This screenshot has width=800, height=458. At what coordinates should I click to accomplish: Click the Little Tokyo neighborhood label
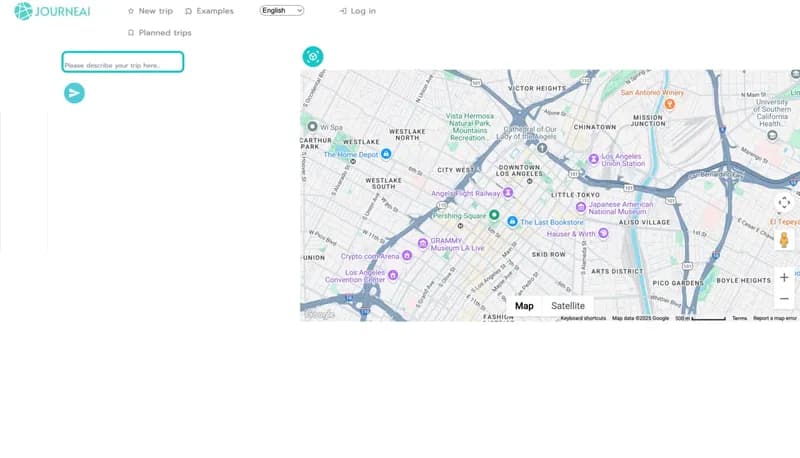click(x=576, y=195)
